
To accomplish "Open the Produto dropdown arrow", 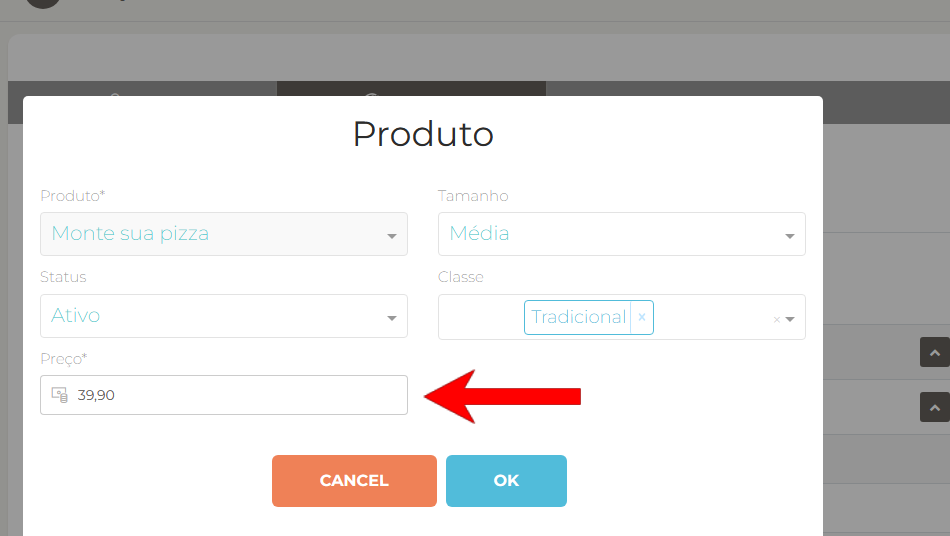I will click(x=392, y=236).
